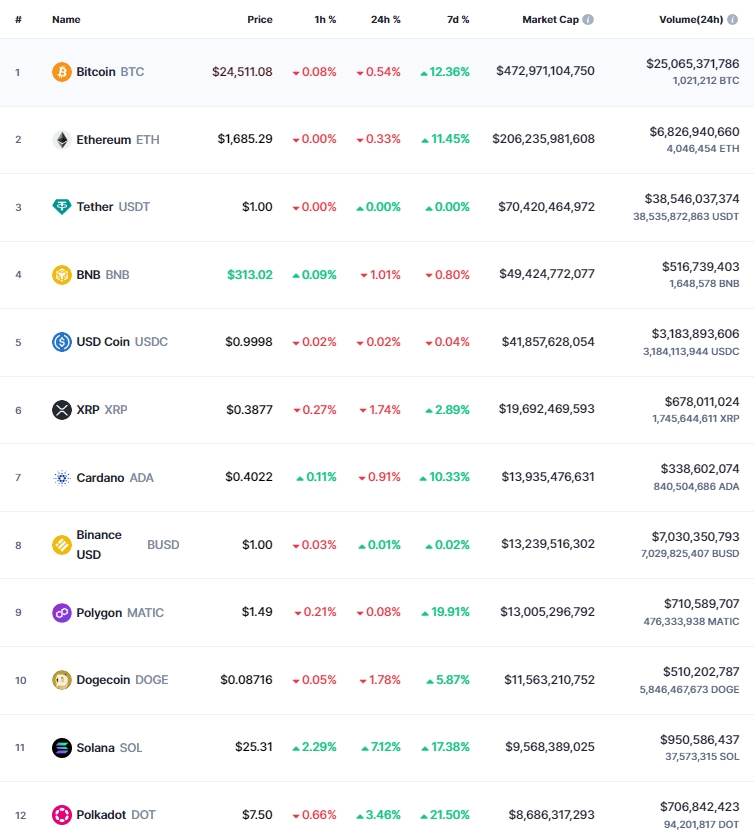
Task: Click the Tether green logo icon
Action: [x=62, y=207]
